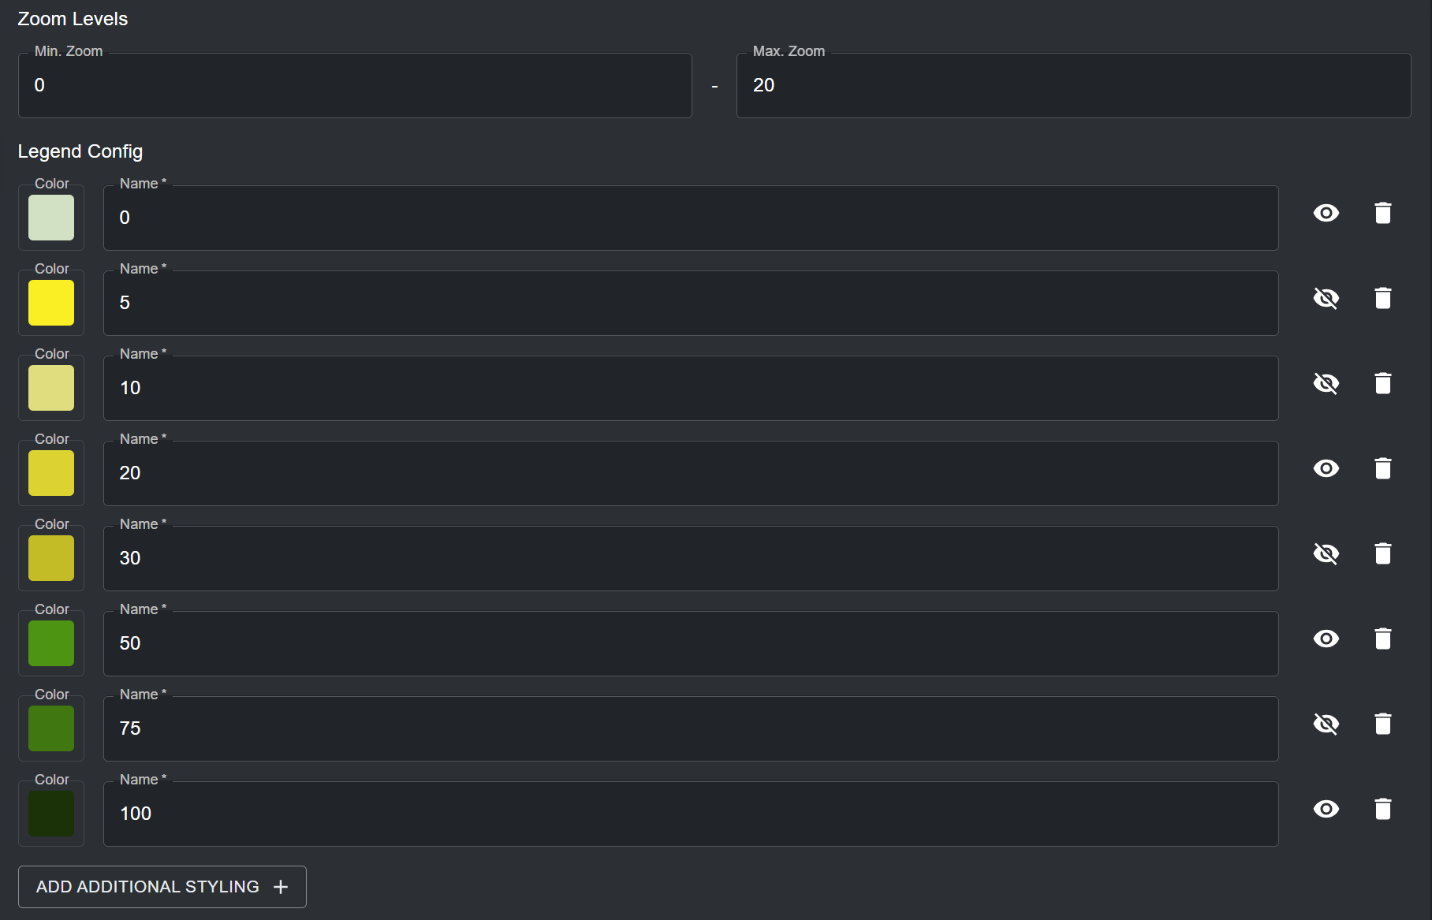Hide the legend entry named 50
The height and width of the screenshot is (920, 1432).
point(1326,639)
